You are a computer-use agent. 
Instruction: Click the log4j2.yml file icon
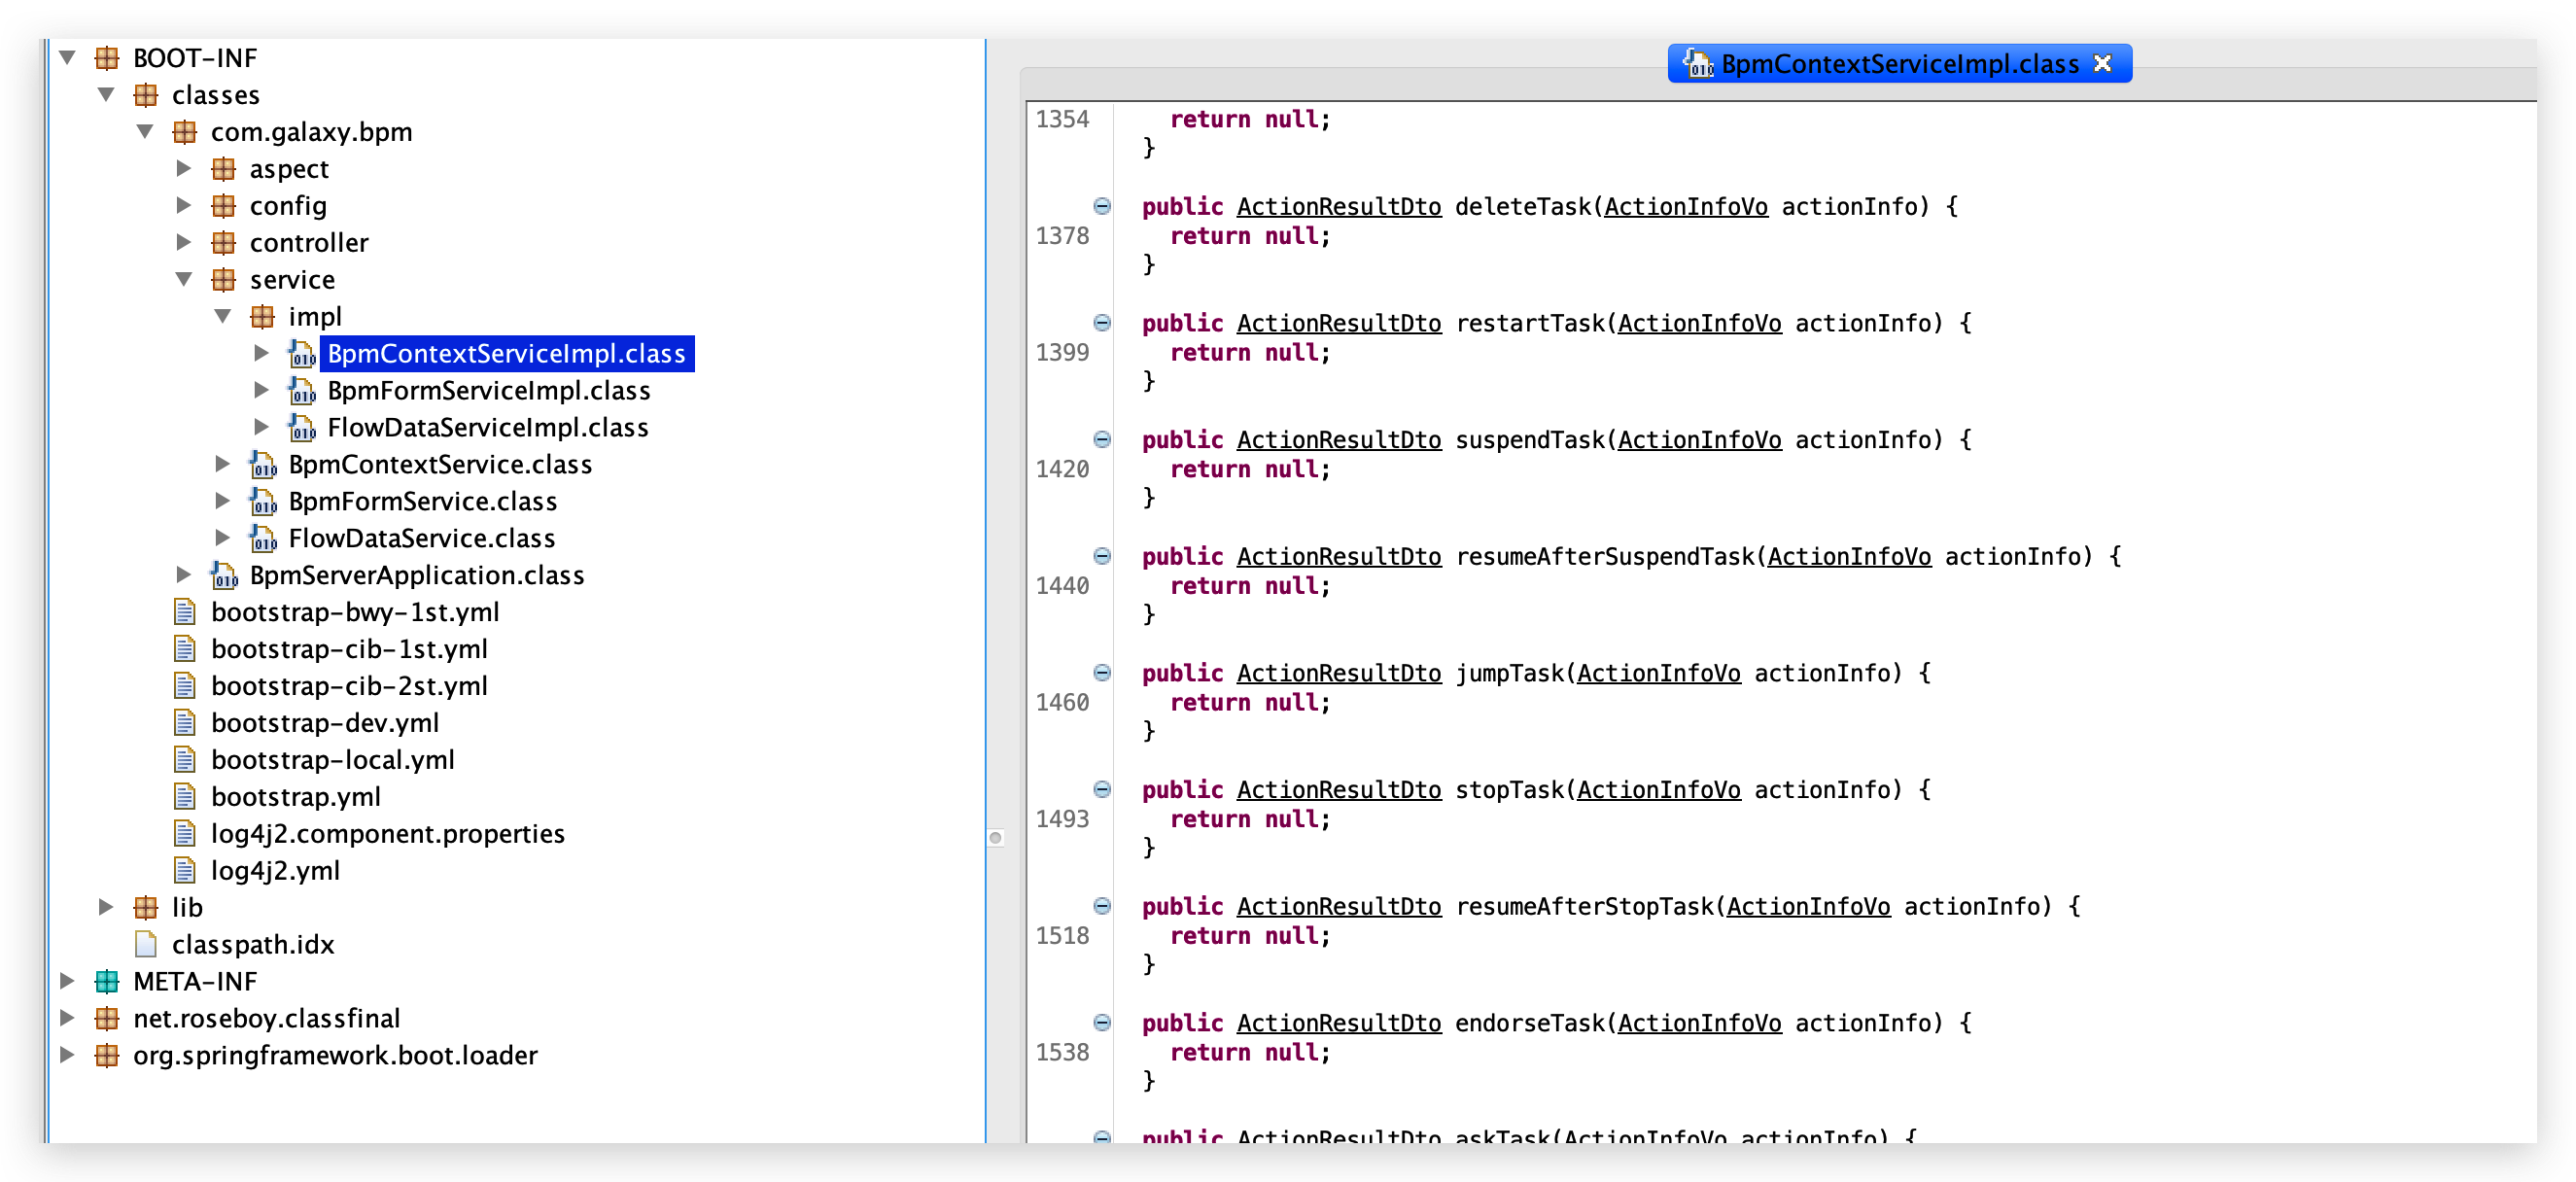[185, 872]
